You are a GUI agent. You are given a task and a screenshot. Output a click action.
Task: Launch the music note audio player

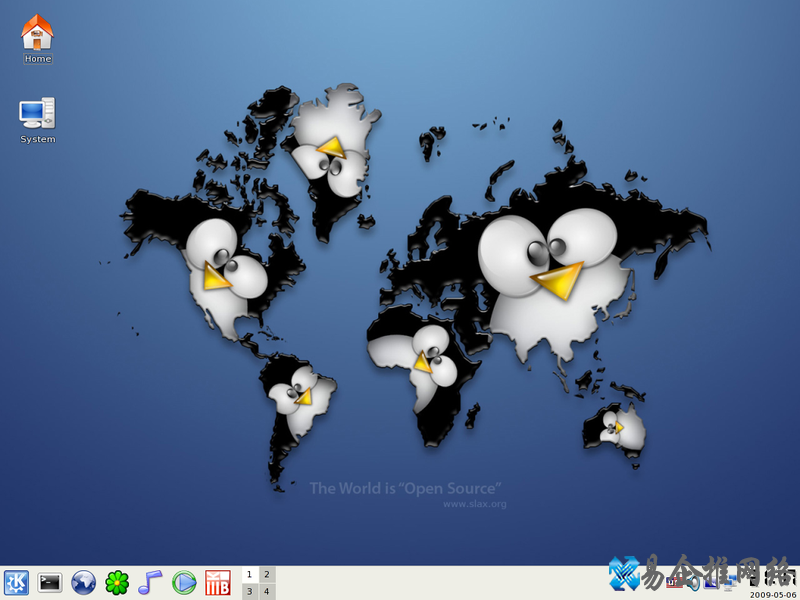[x=150, y=582]
